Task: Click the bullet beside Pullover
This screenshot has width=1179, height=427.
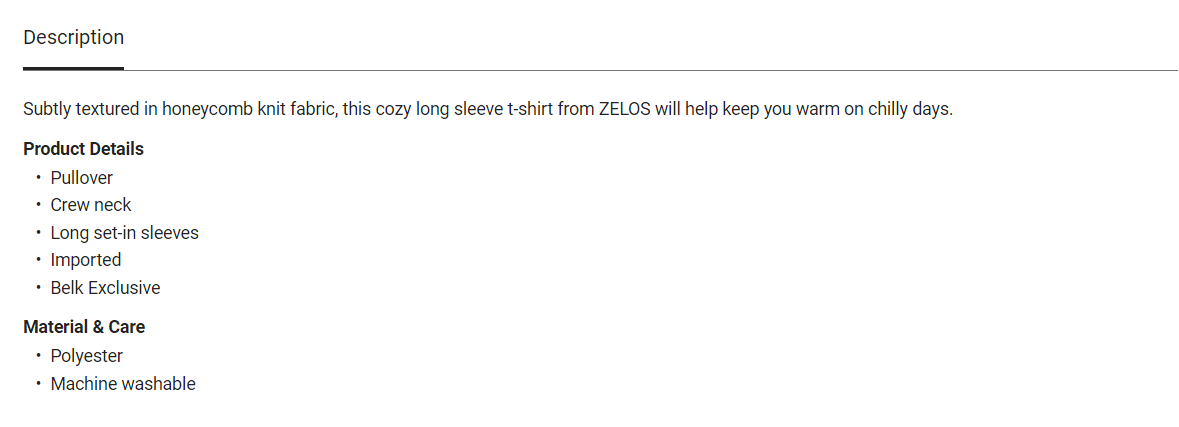Action: [39, 178]
